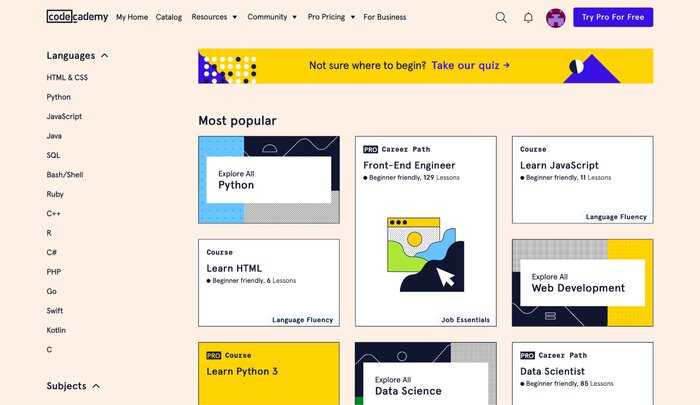Open Learn Python 3 course card
Viewport: 700px width, 405px height.
pos(269,373)
